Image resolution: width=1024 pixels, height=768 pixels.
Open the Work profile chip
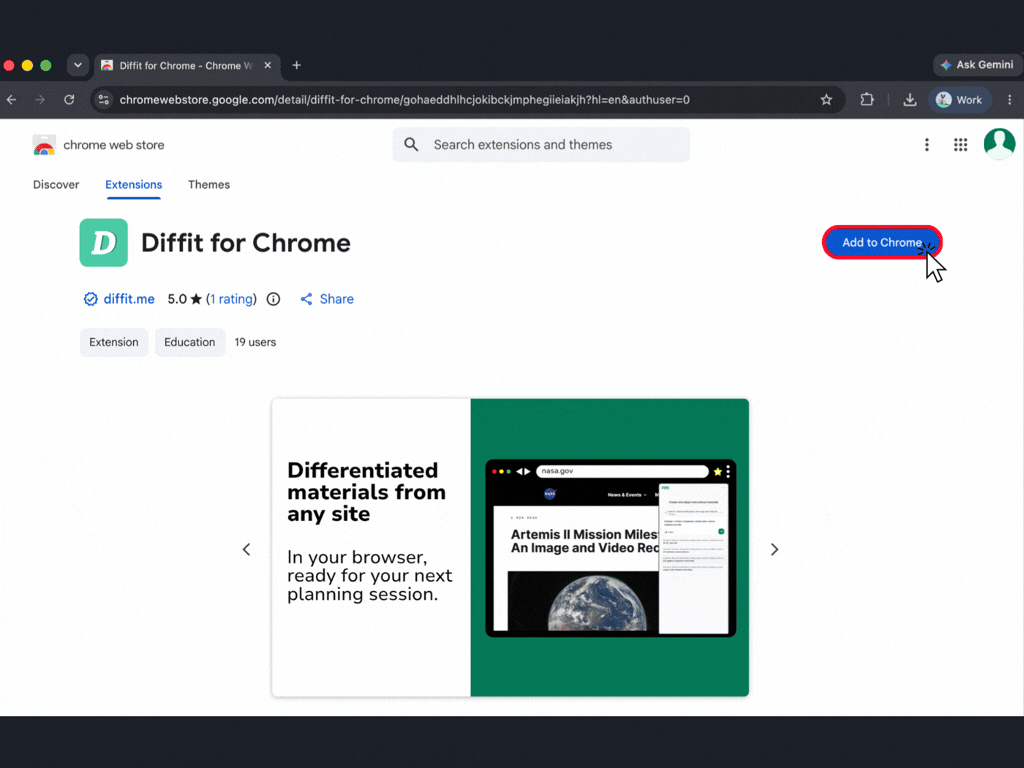959,100
